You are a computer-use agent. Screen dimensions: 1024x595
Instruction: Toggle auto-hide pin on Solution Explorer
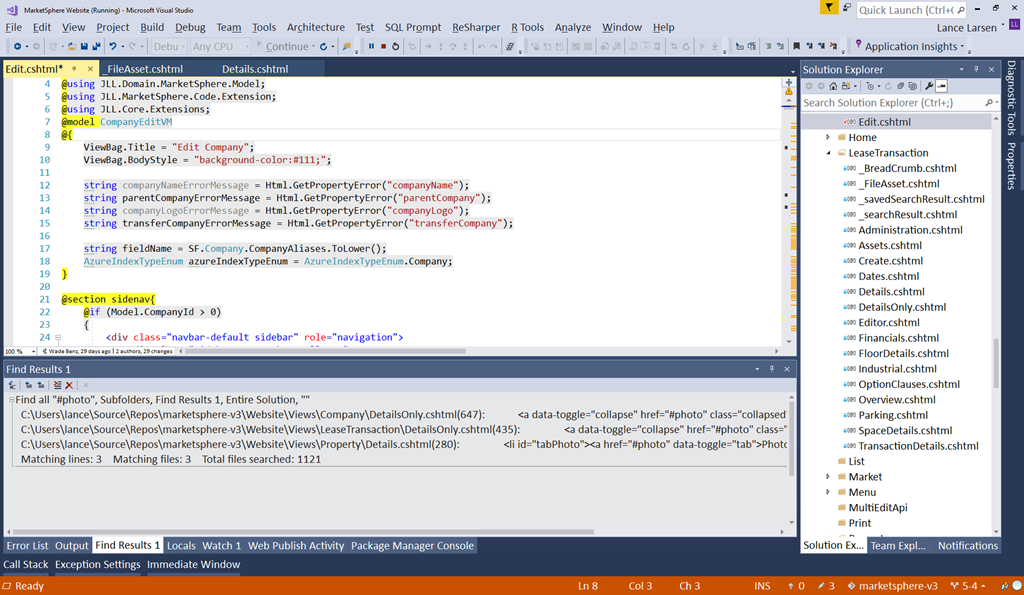tap(977, 69)
